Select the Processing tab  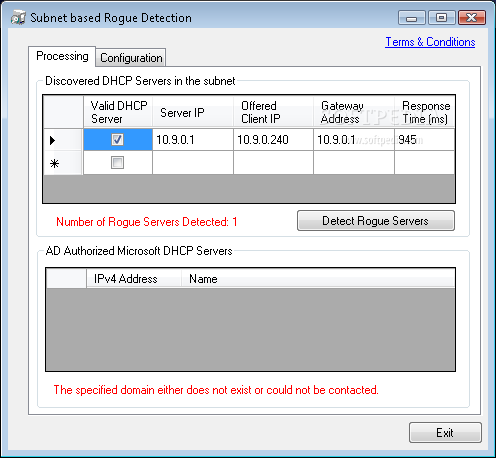[x=62, y=56]
